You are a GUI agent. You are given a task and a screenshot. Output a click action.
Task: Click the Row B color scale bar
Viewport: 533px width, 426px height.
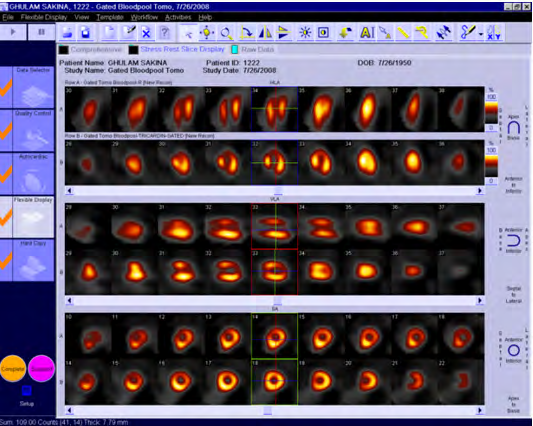(491, 166)
